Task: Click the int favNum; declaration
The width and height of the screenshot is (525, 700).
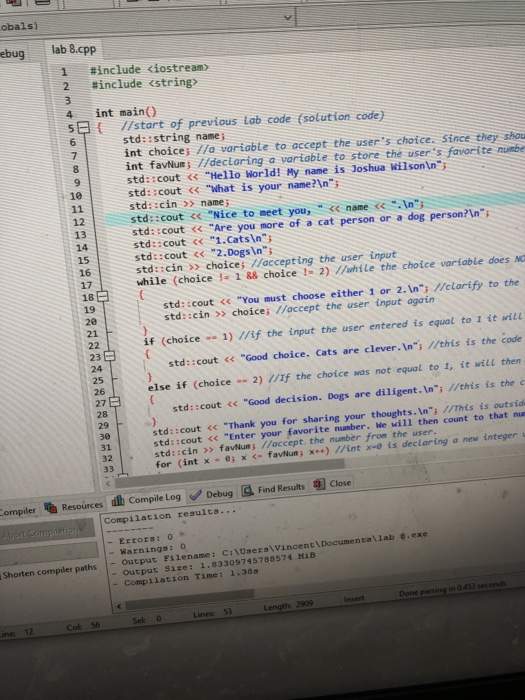Action: pyautogui.click(x=158, y=166)
